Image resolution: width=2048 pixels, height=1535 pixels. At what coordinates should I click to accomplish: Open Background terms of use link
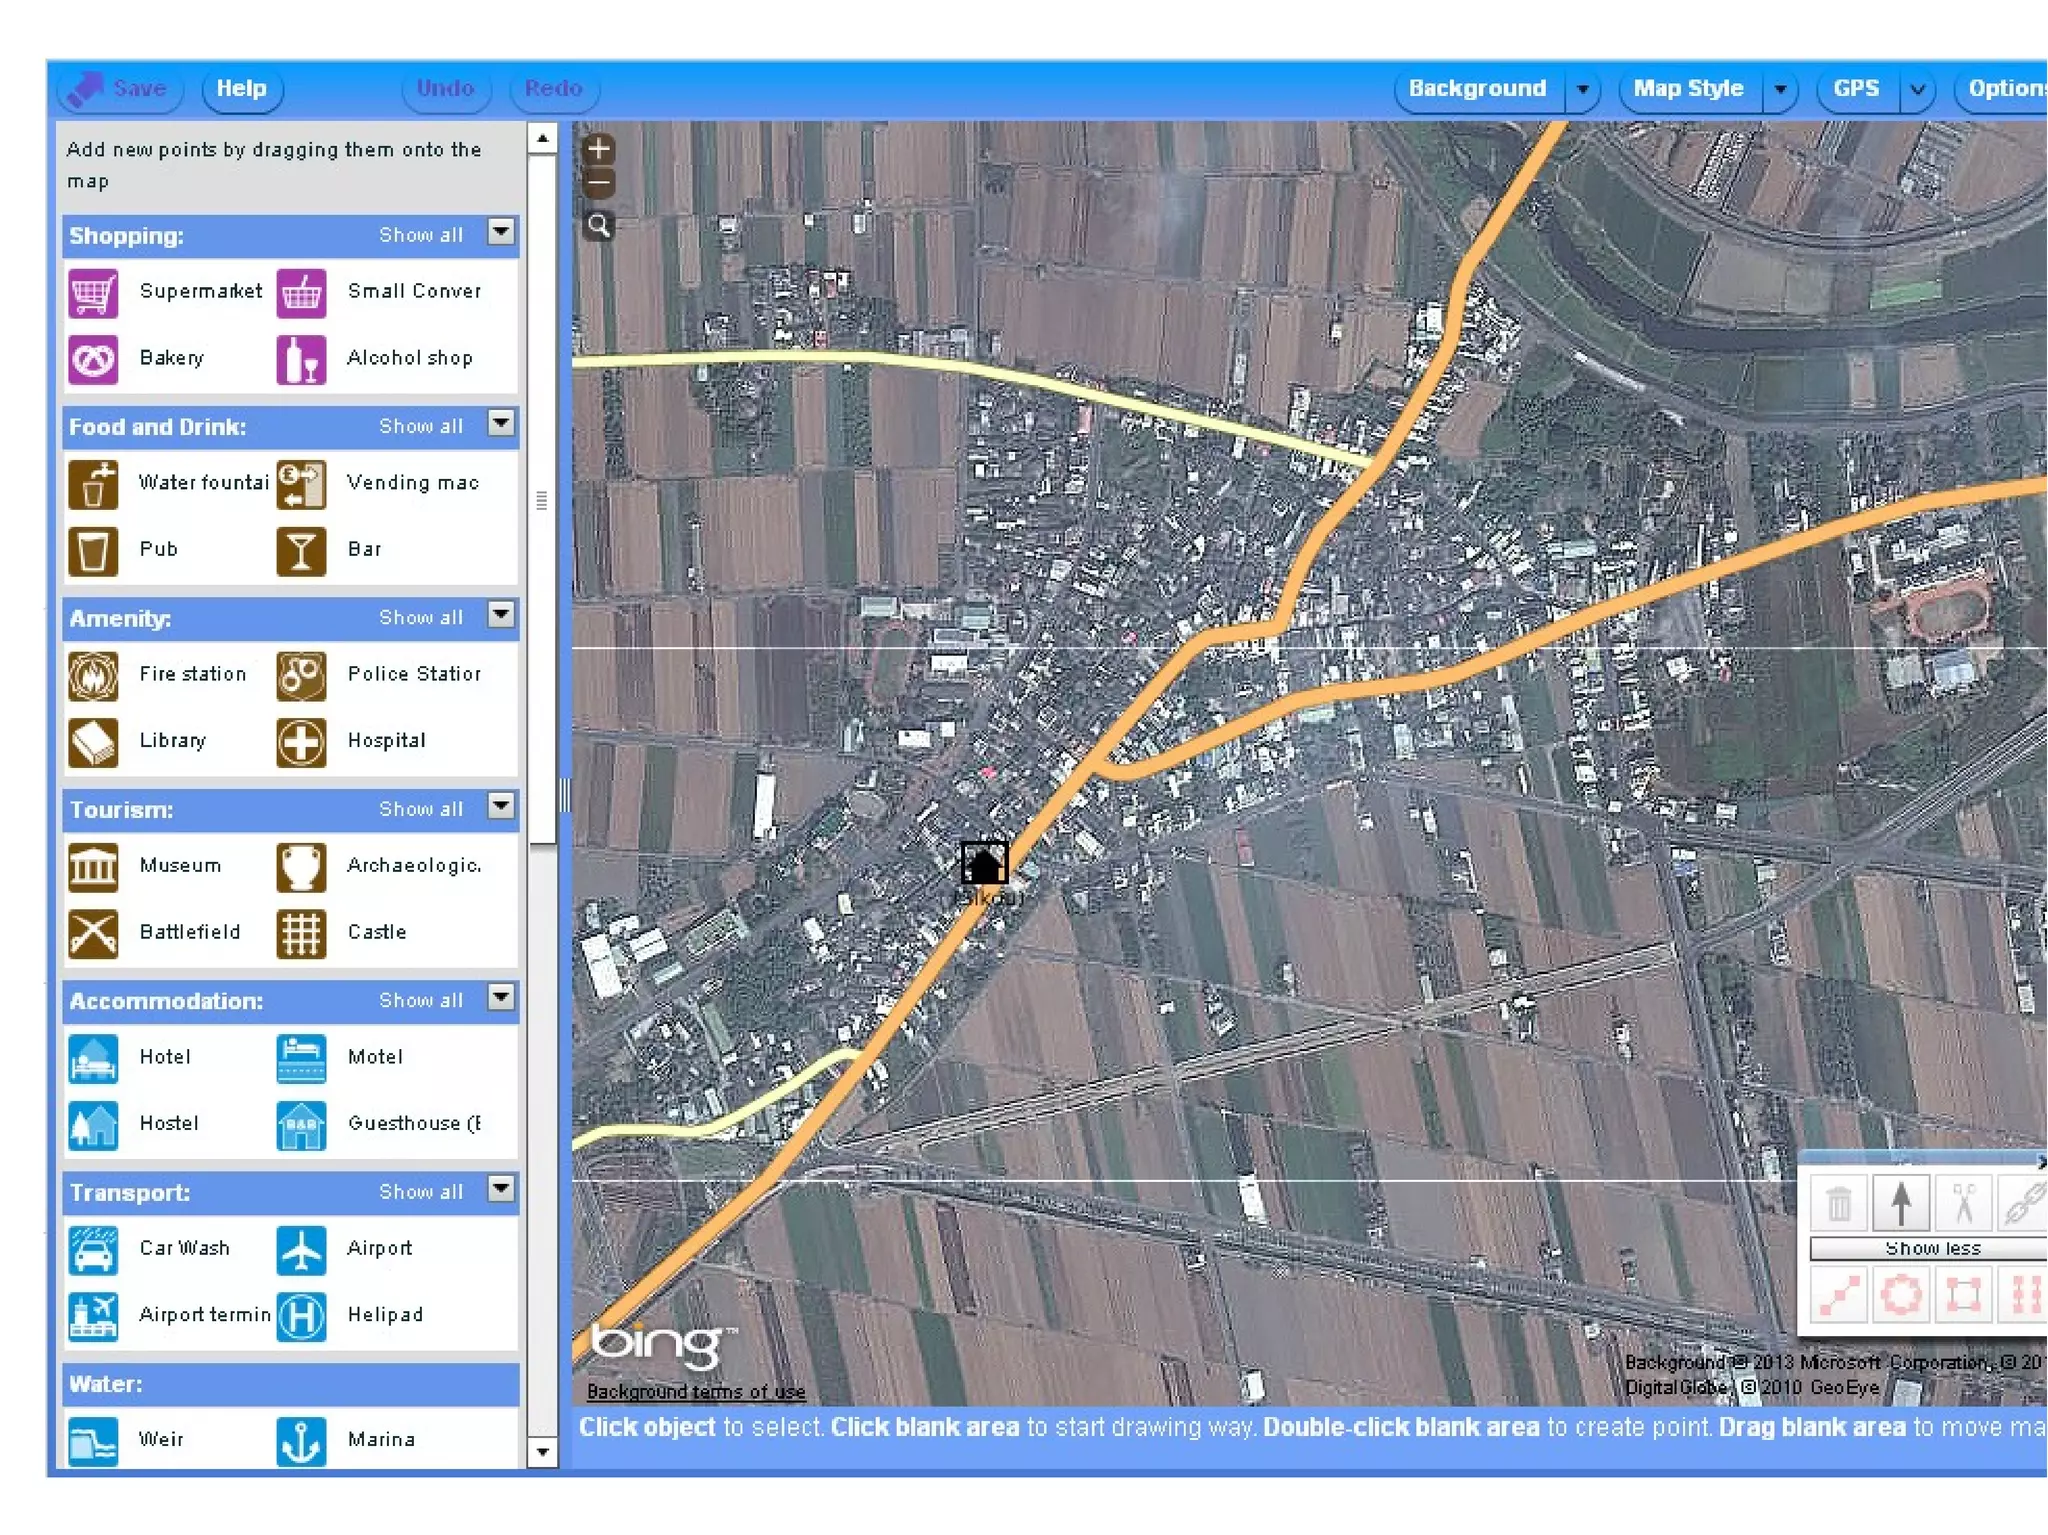click(695, 1391)
